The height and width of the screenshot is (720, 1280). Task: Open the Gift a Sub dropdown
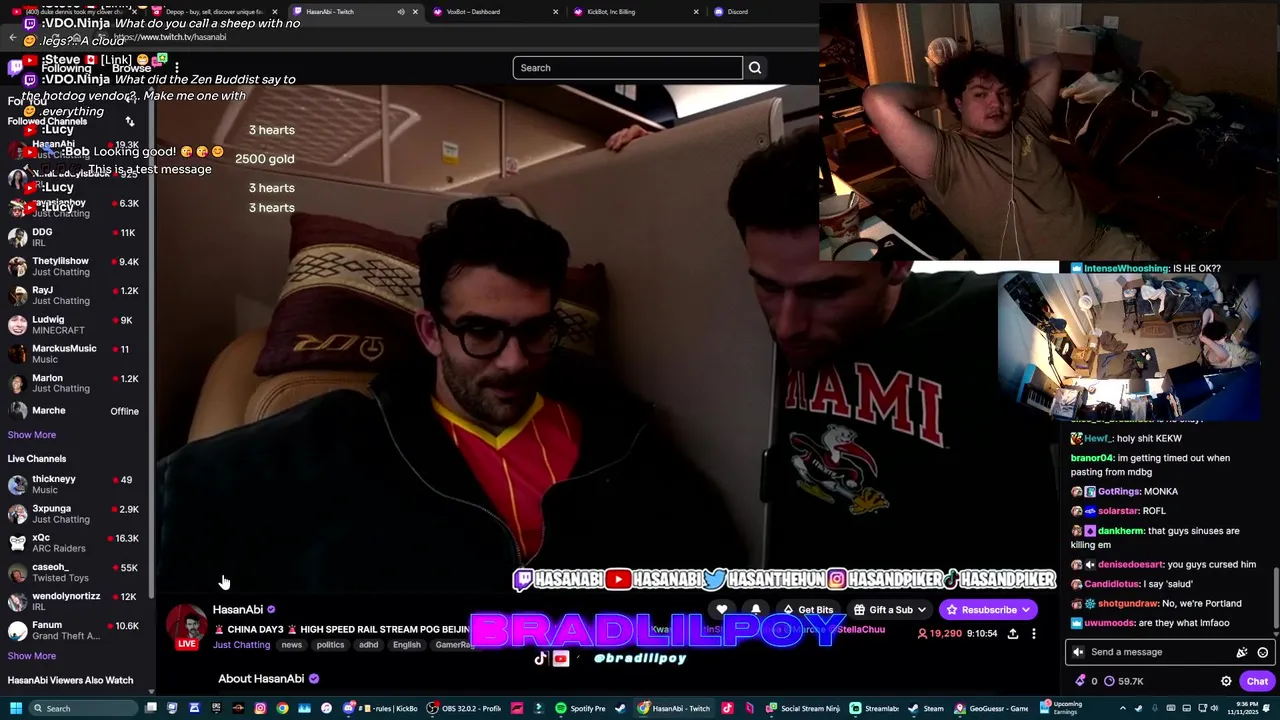pyautogui.click(x=889, y=610)
